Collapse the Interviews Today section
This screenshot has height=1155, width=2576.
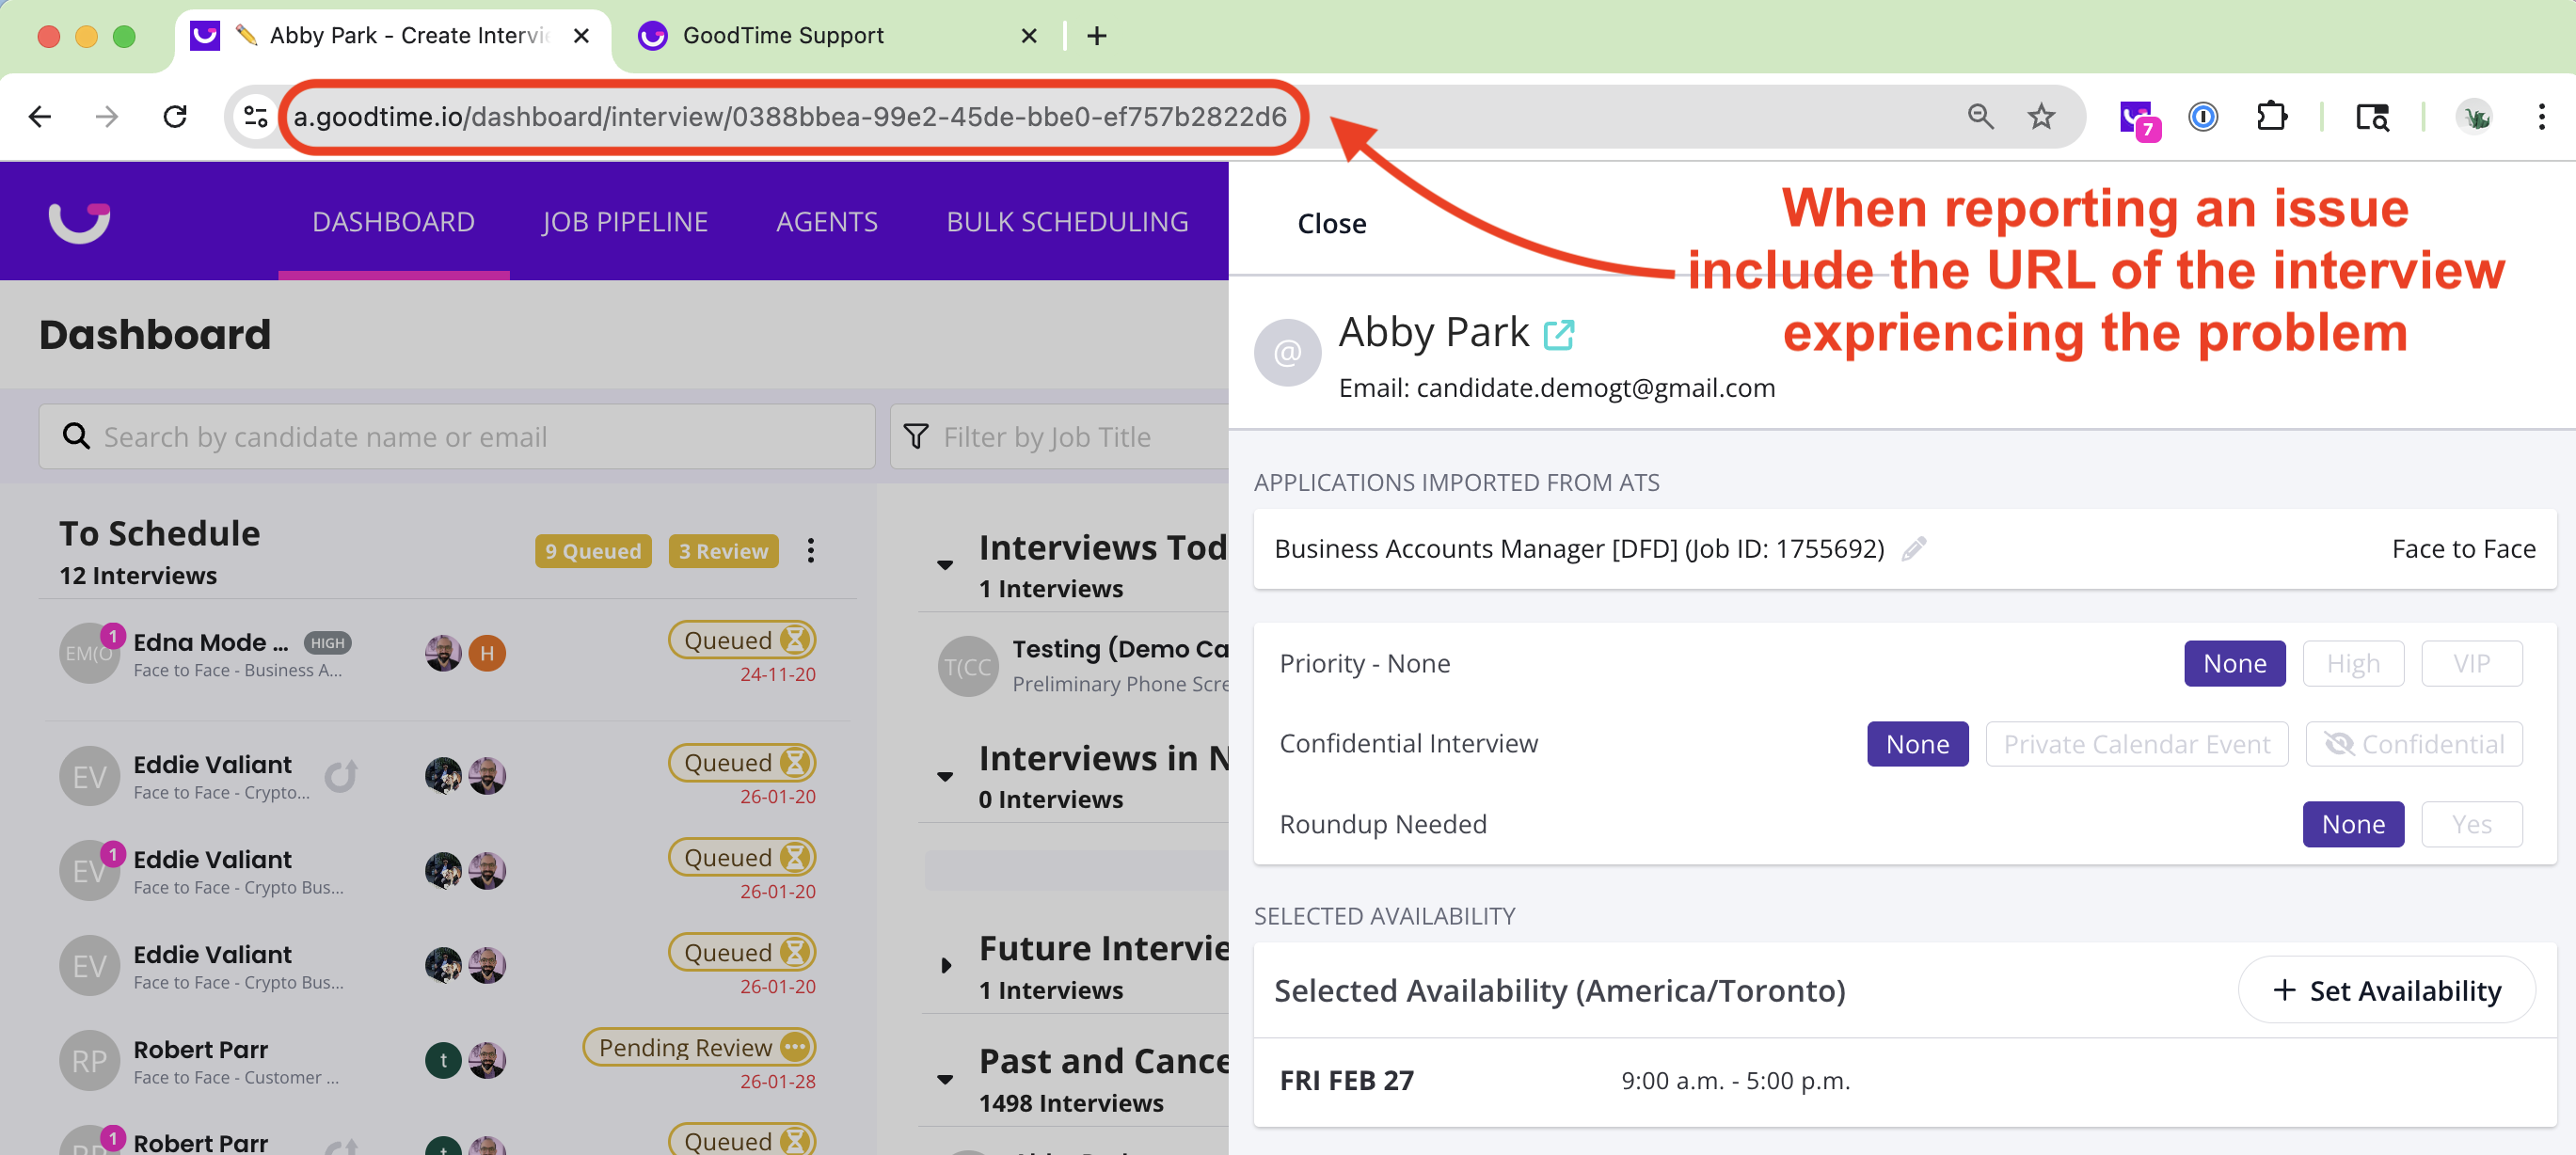pos(945,566)
